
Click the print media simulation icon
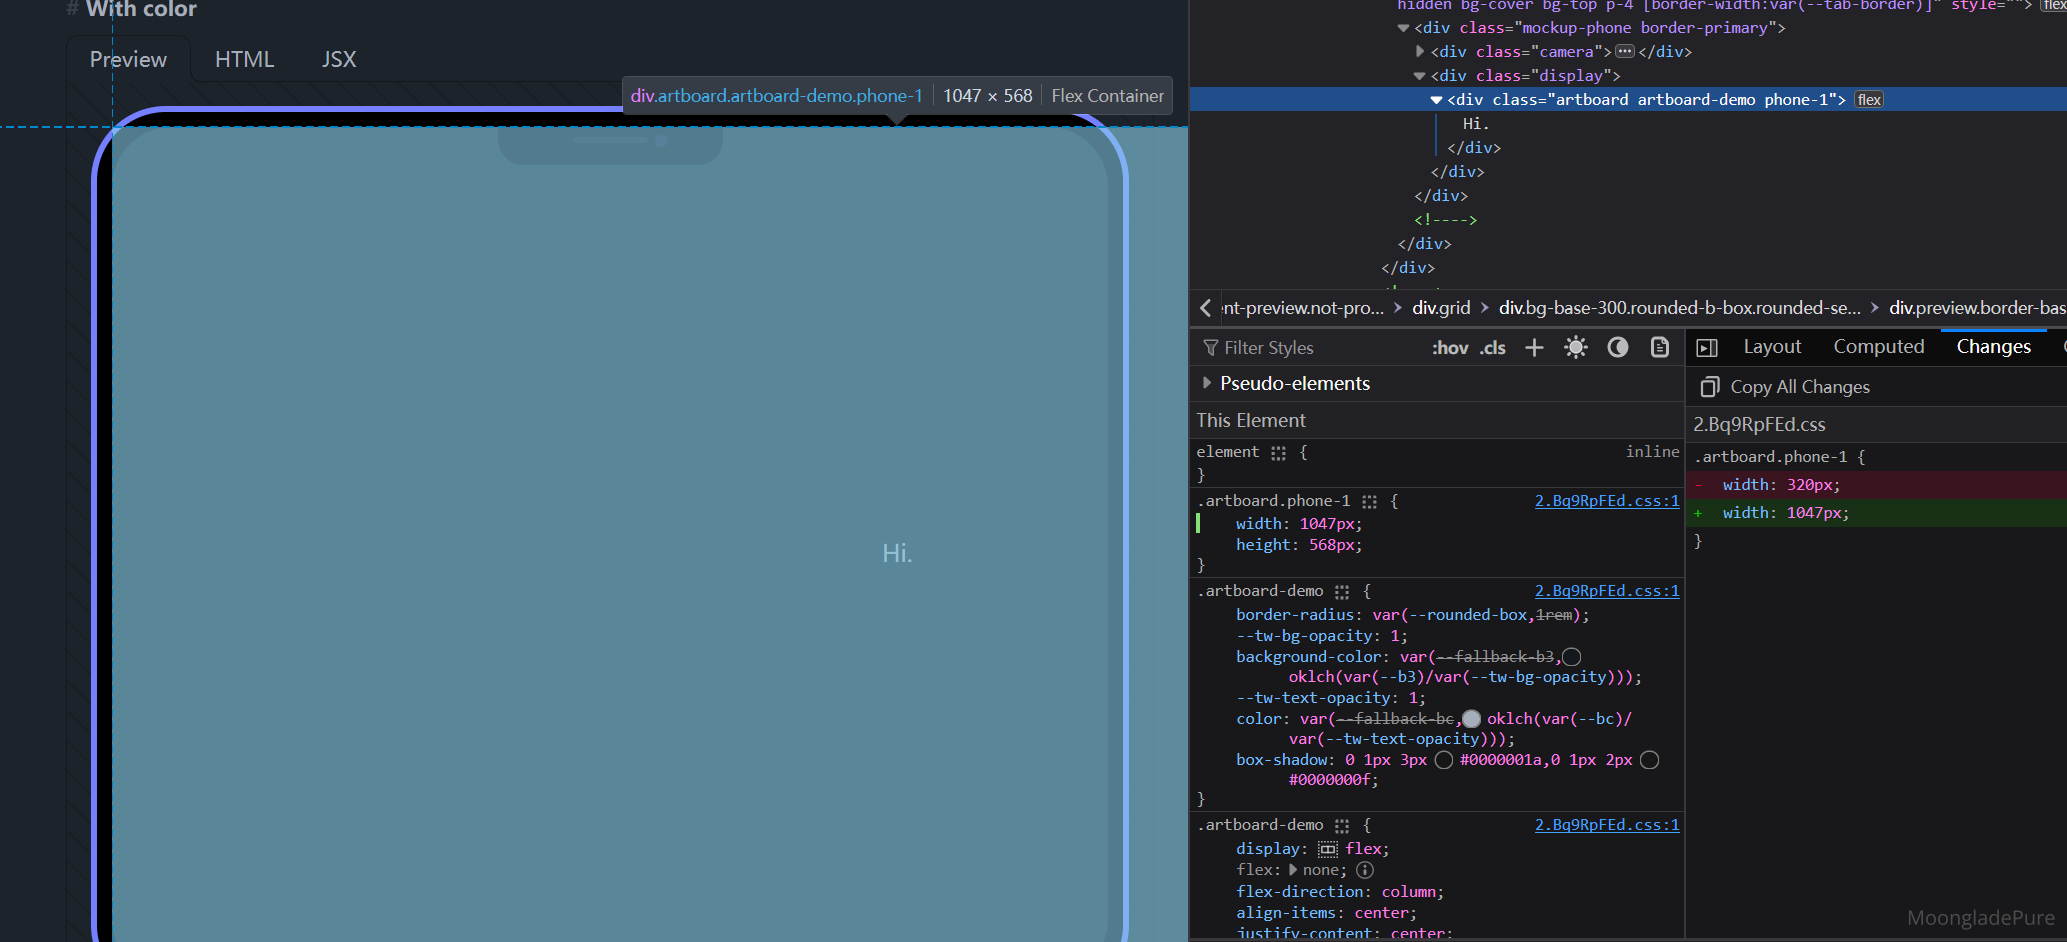(1660, 348)
